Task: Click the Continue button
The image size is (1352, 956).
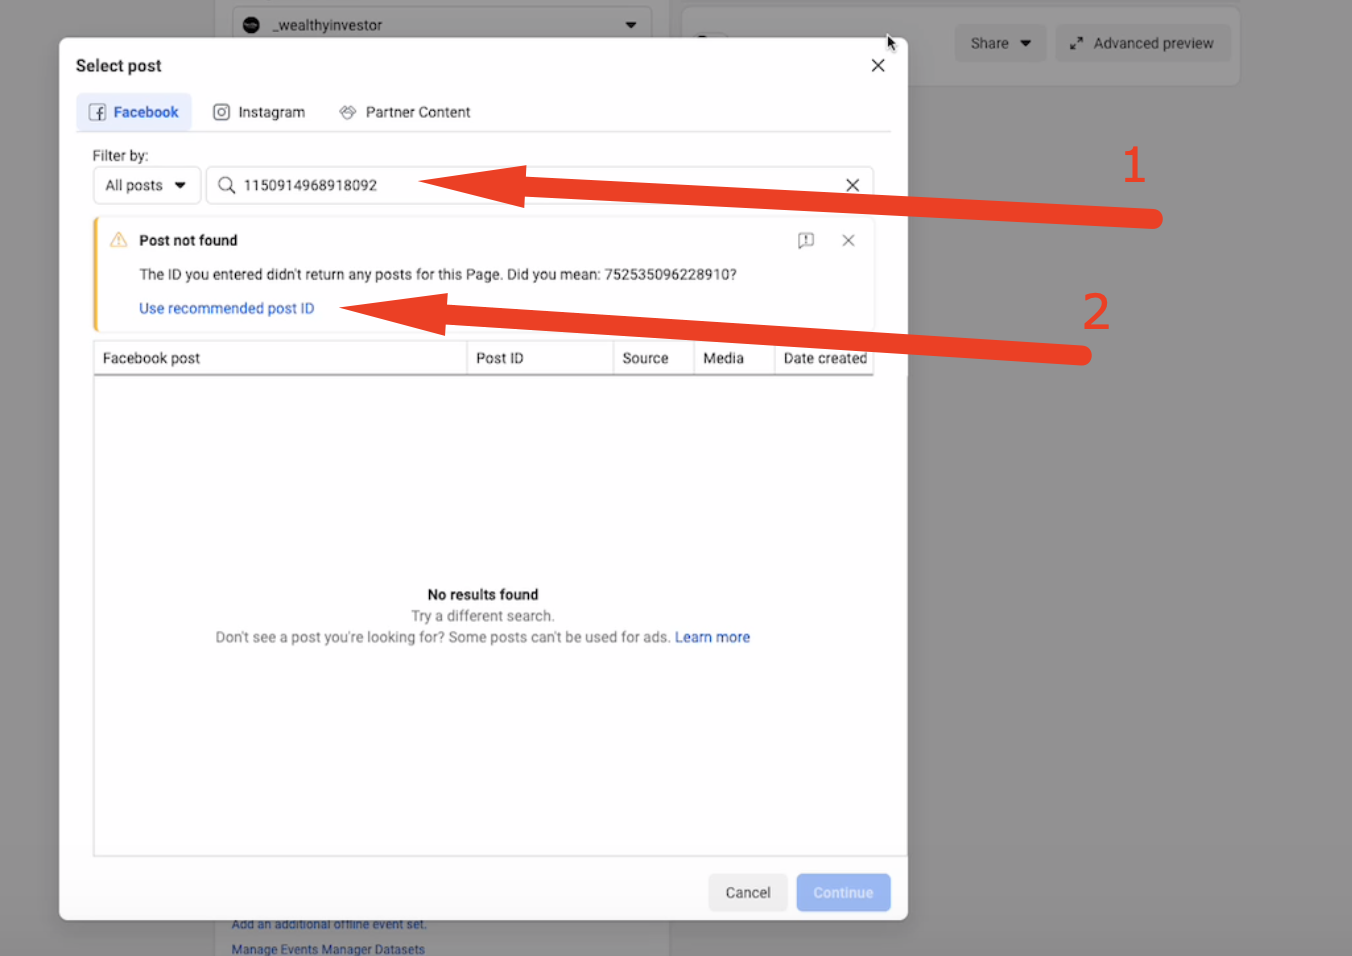Action: [x=843, y=893]
